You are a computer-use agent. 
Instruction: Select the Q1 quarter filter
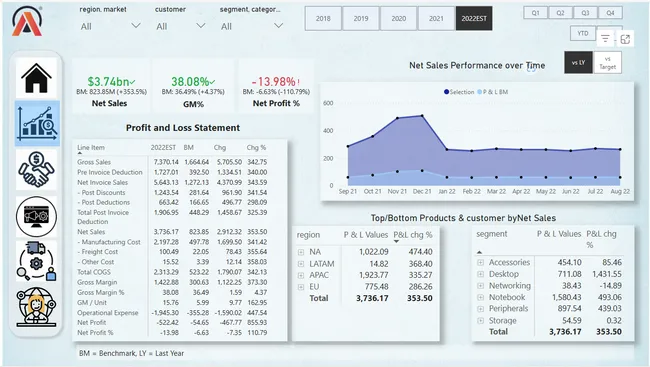click(536, 13)
